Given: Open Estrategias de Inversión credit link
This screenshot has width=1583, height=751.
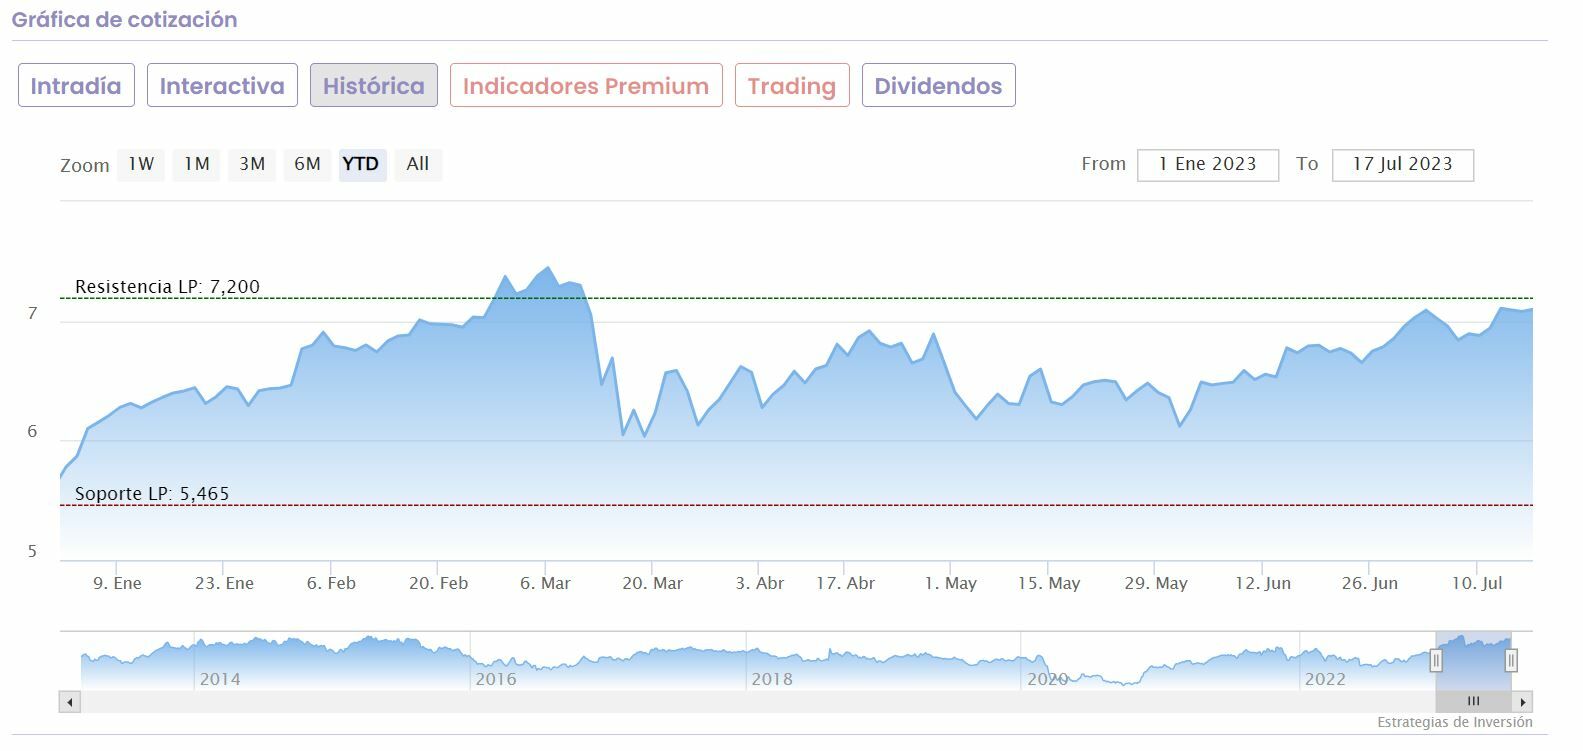Looking at the screenshot, I should coord(1454,722).
